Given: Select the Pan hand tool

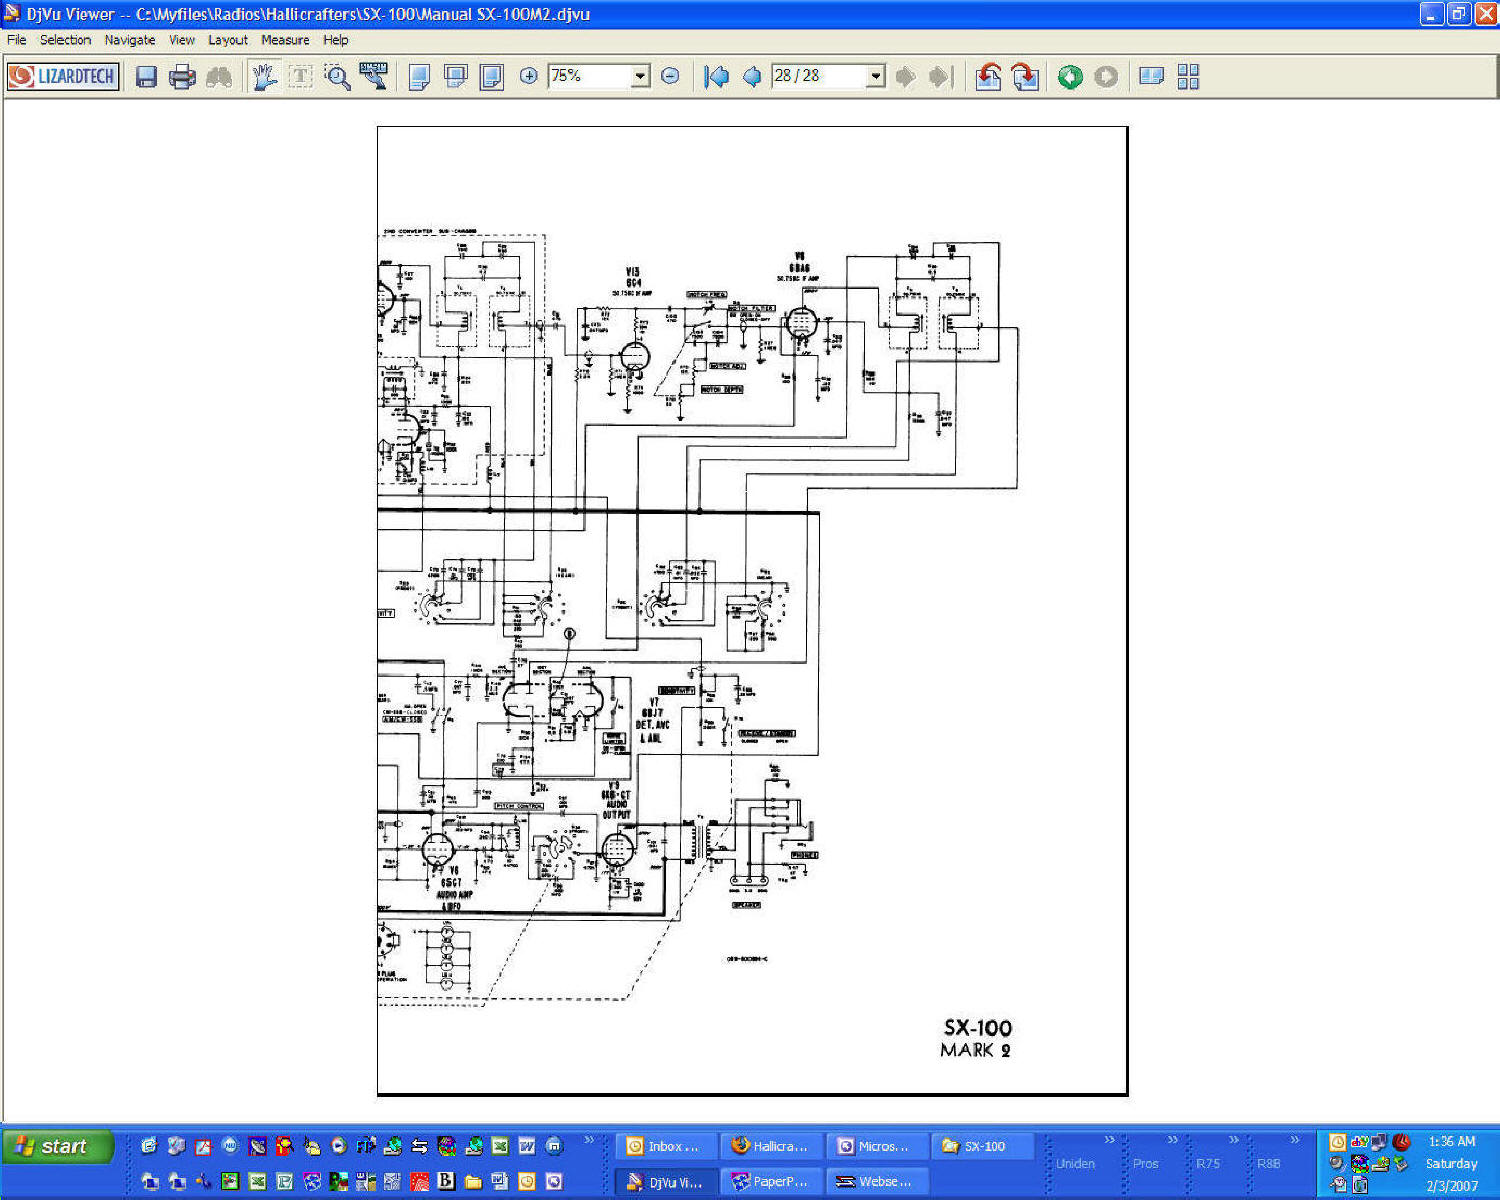Looking at the screenshot, I should pos(264,77).
